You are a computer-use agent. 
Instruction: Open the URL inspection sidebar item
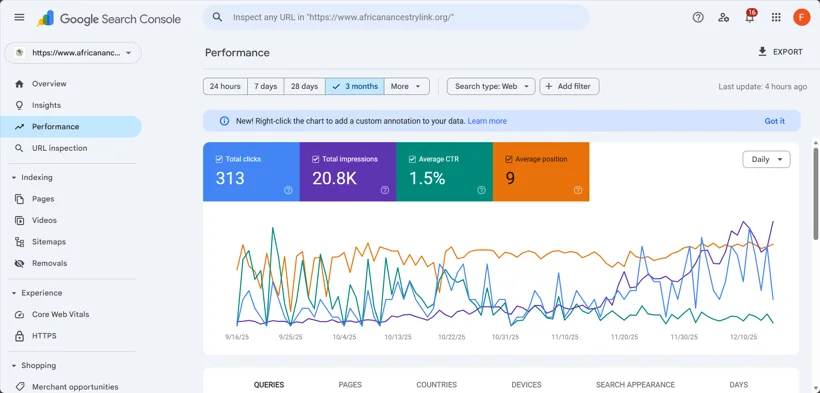(71, 148)
